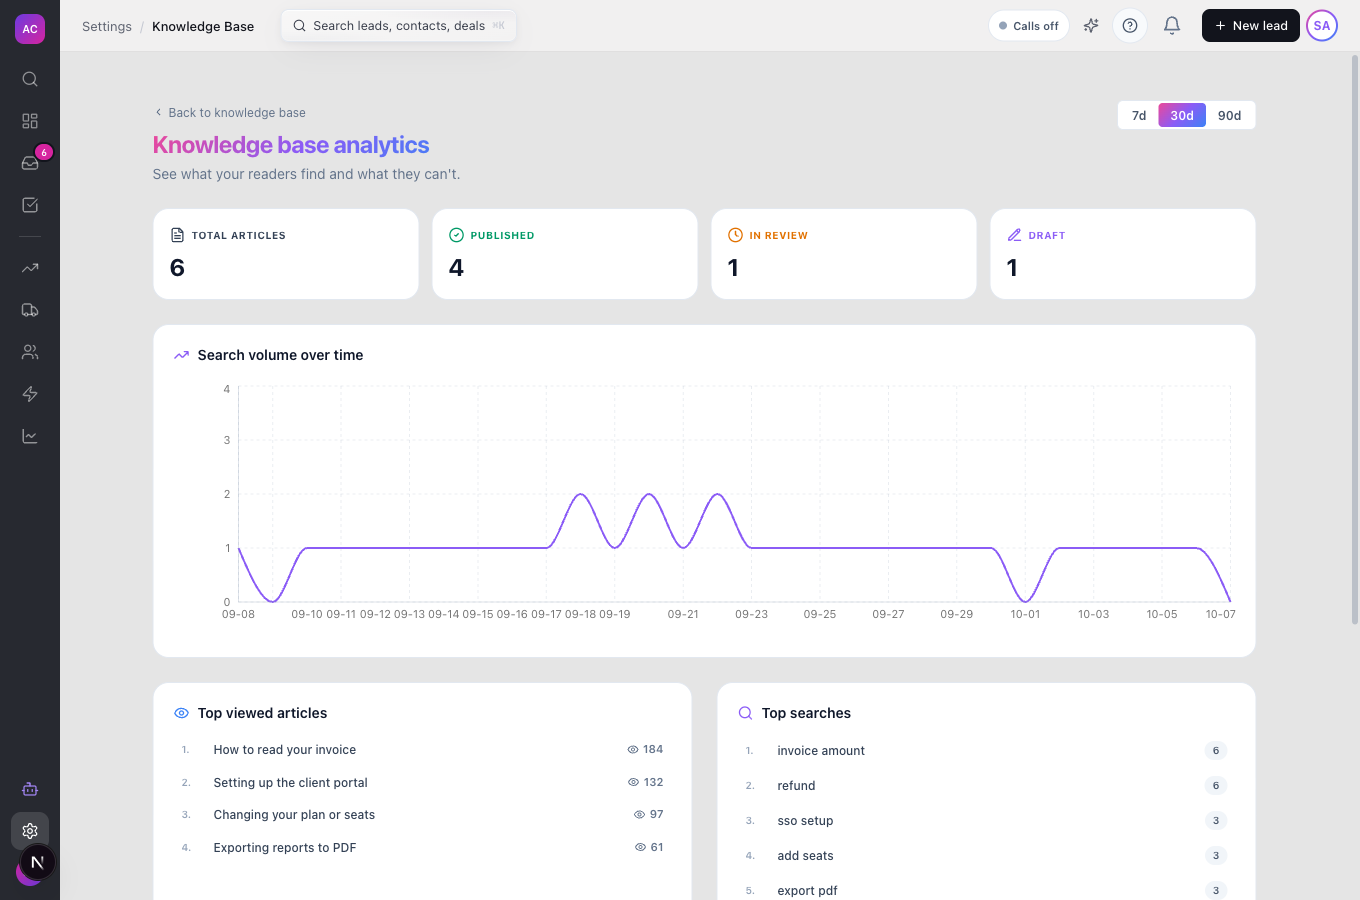Image resolution: width=1360 pixels, height=900 pixels.
Task: Click the New lead button
Action: tap(1251, 26)
